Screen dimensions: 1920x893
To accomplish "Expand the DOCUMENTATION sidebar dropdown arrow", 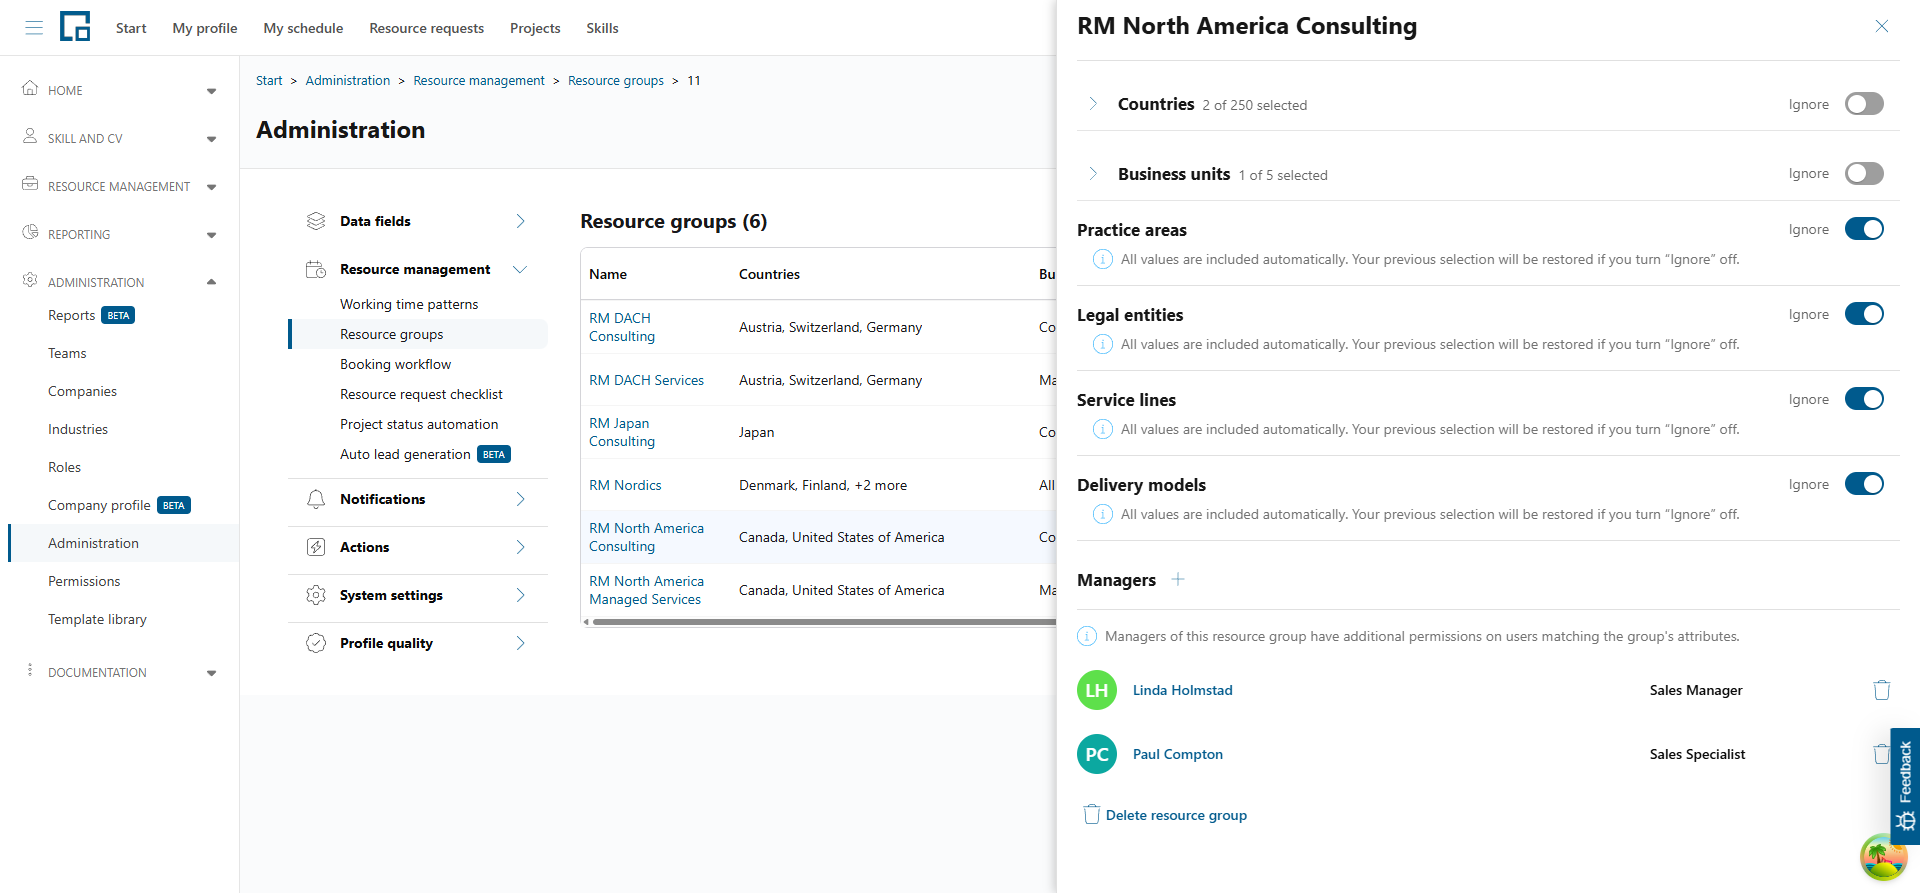I will click(x=211, y=673).
